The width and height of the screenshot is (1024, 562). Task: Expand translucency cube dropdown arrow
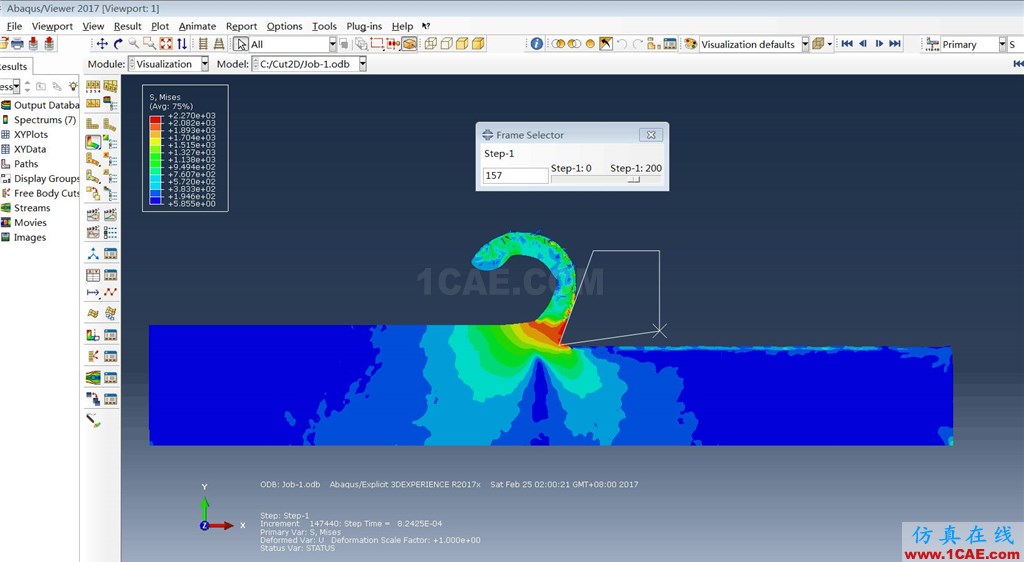pos(829,44)
